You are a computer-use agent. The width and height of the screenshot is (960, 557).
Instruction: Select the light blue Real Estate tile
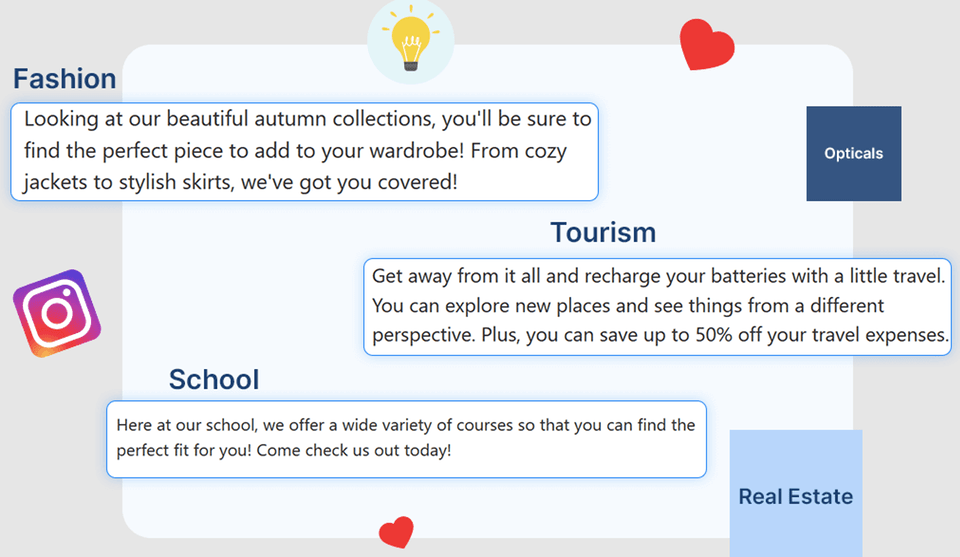pyautogui.click(x=796, y=493)
